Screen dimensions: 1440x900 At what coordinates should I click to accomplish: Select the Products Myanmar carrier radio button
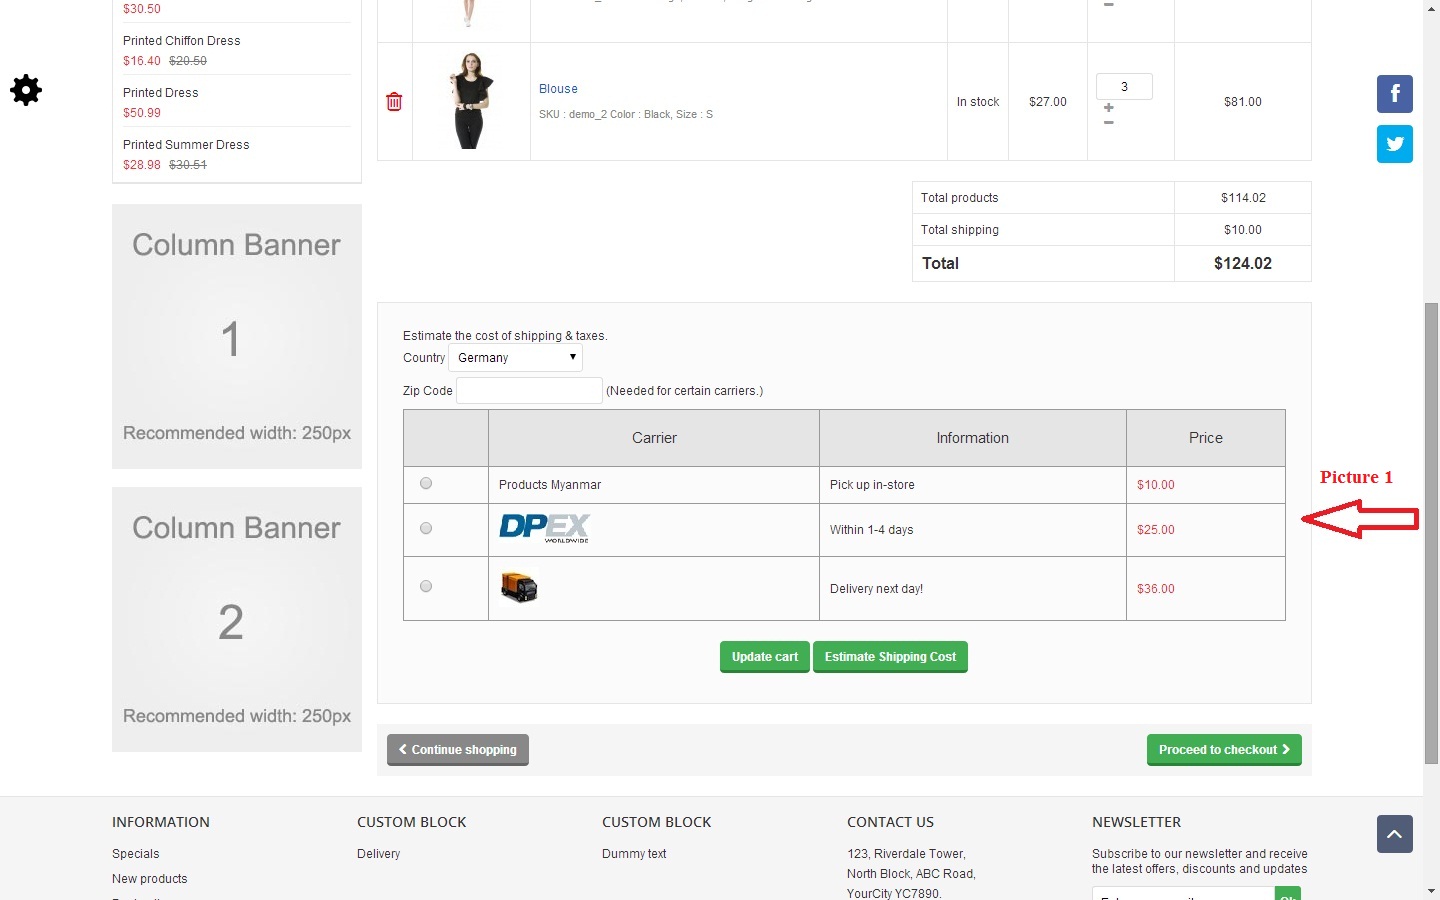pos(426,483)
